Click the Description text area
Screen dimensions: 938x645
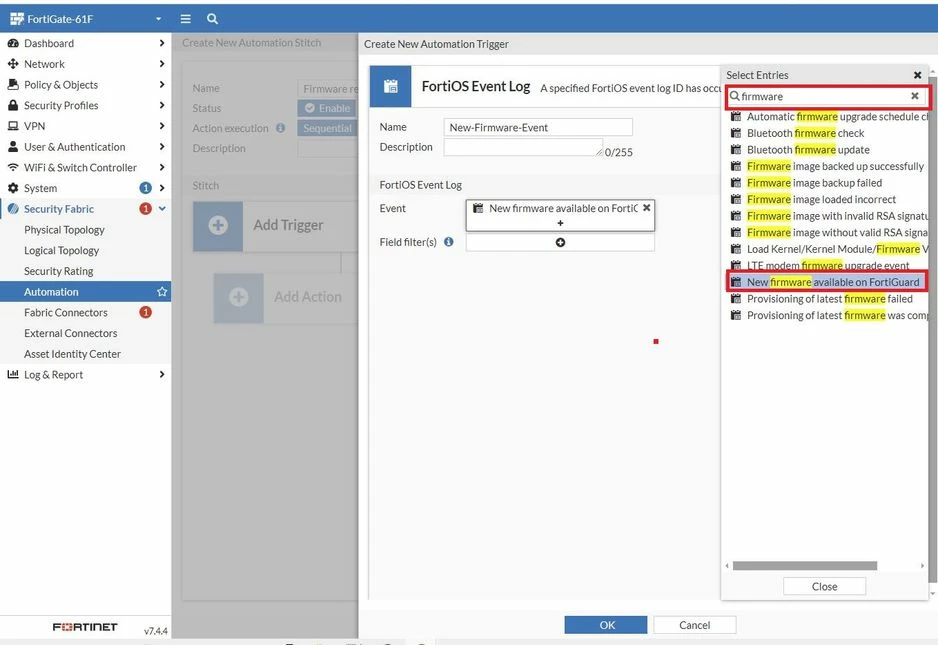coord(523,147)
